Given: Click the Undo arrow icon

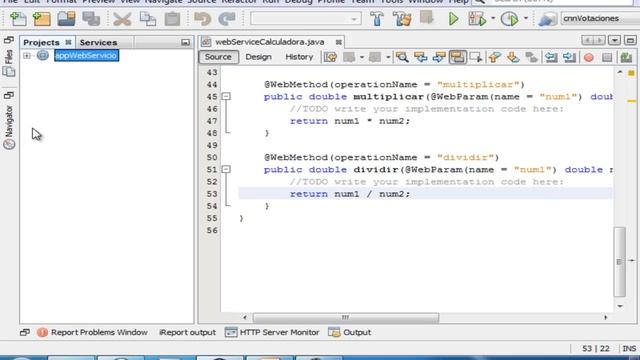Looking at the screenshot, I should pyautogui.click(x=202, y=19).
